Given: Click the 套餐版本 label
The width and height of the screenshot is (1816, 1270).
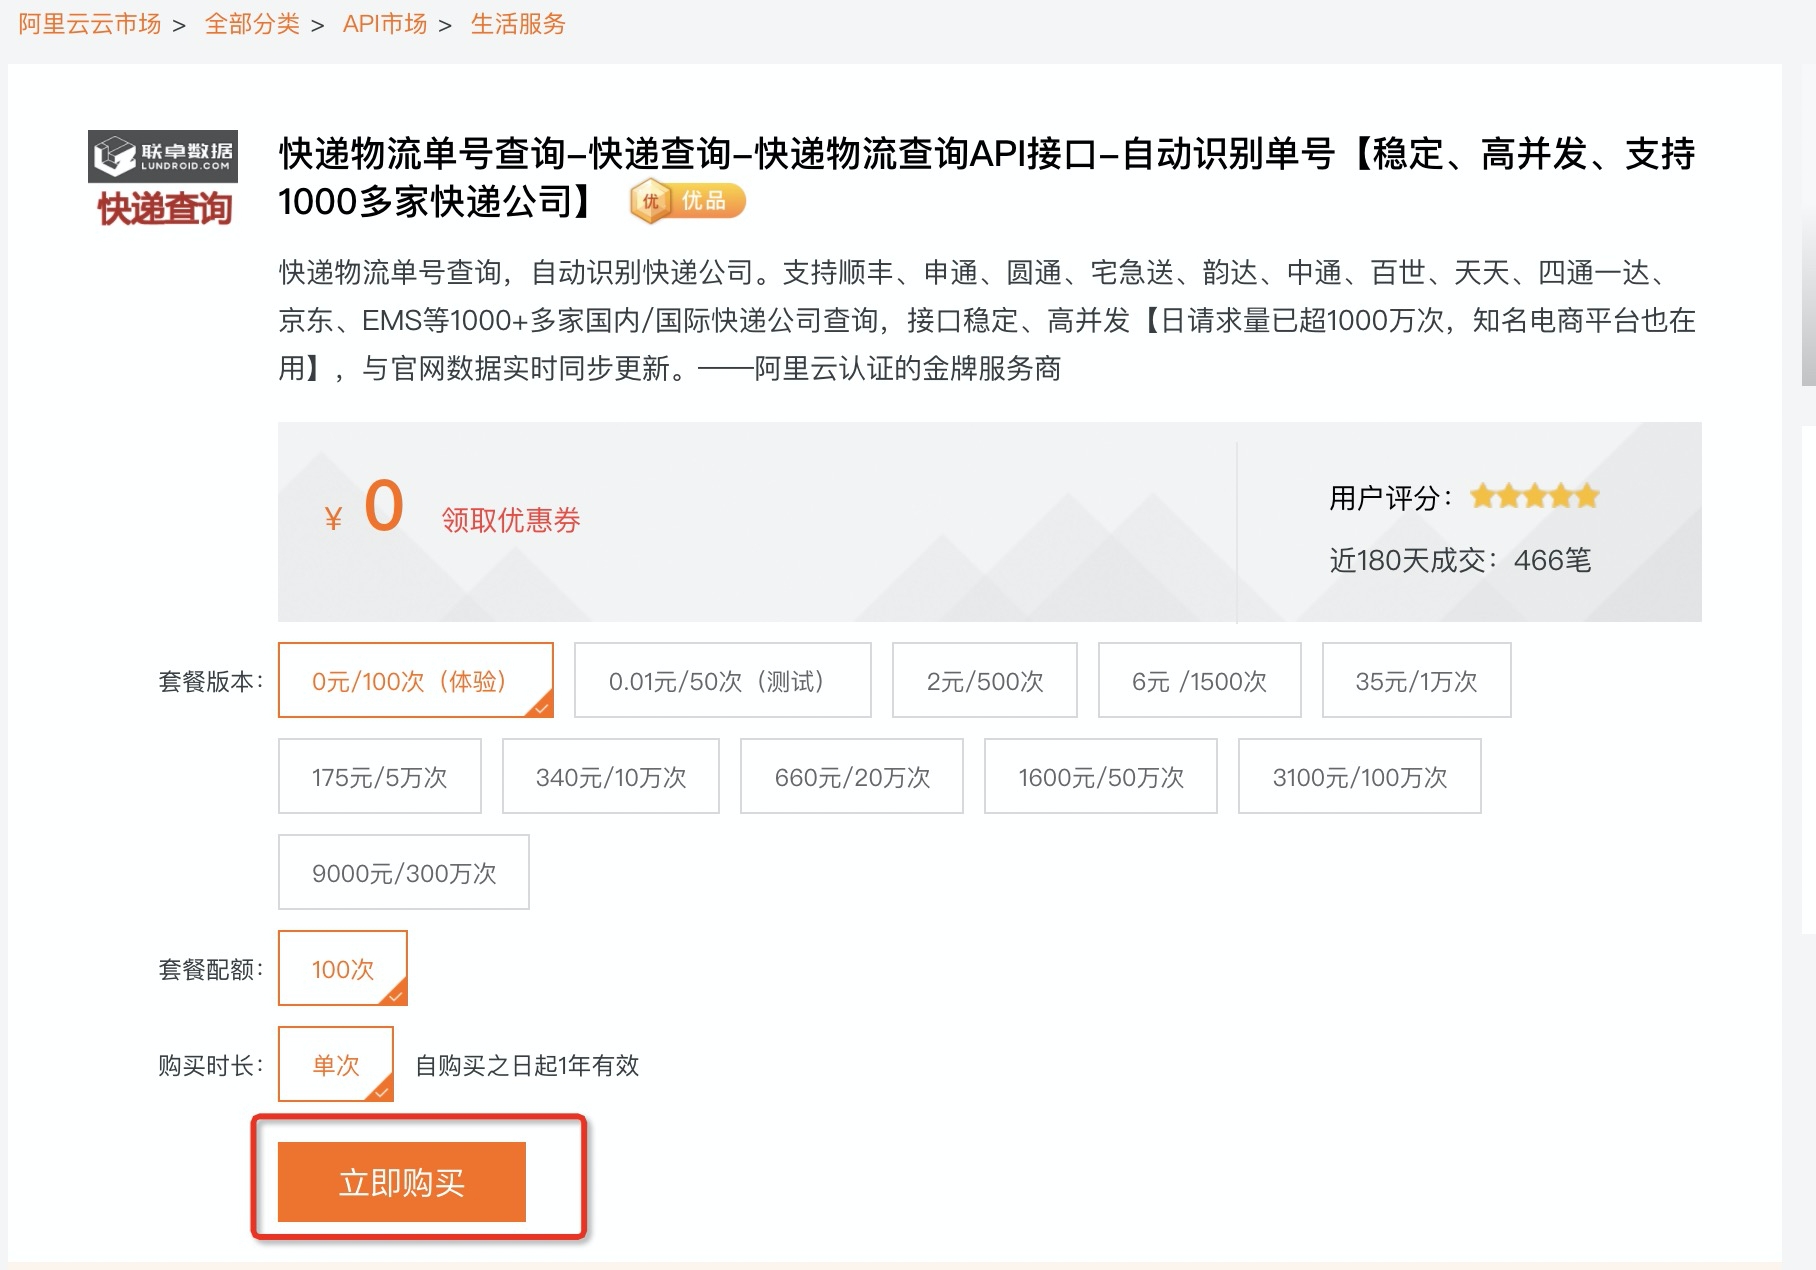Looking at the screenshot, I should pos(211,681).
